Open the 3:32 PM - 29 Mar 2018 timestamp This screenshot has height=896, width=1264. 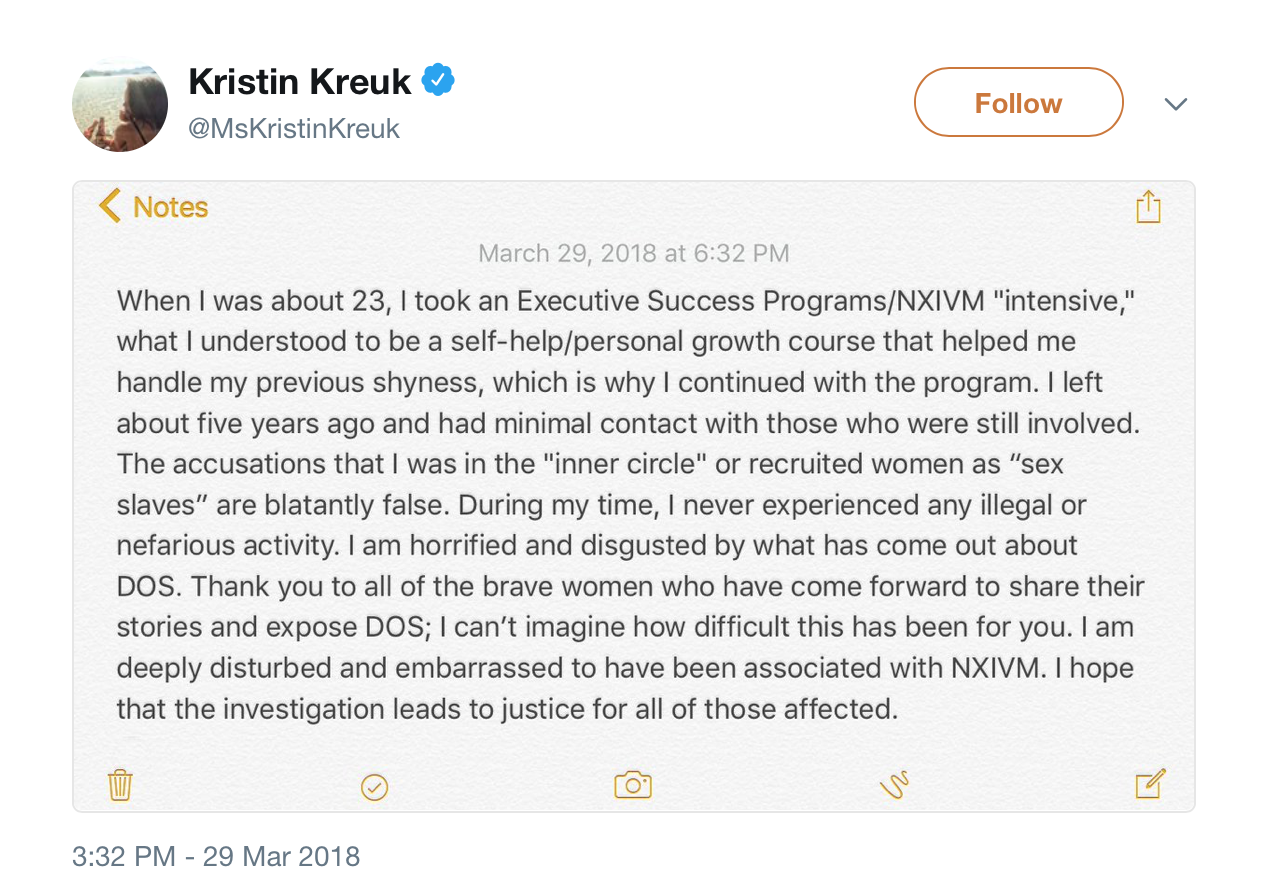[216, 857]
